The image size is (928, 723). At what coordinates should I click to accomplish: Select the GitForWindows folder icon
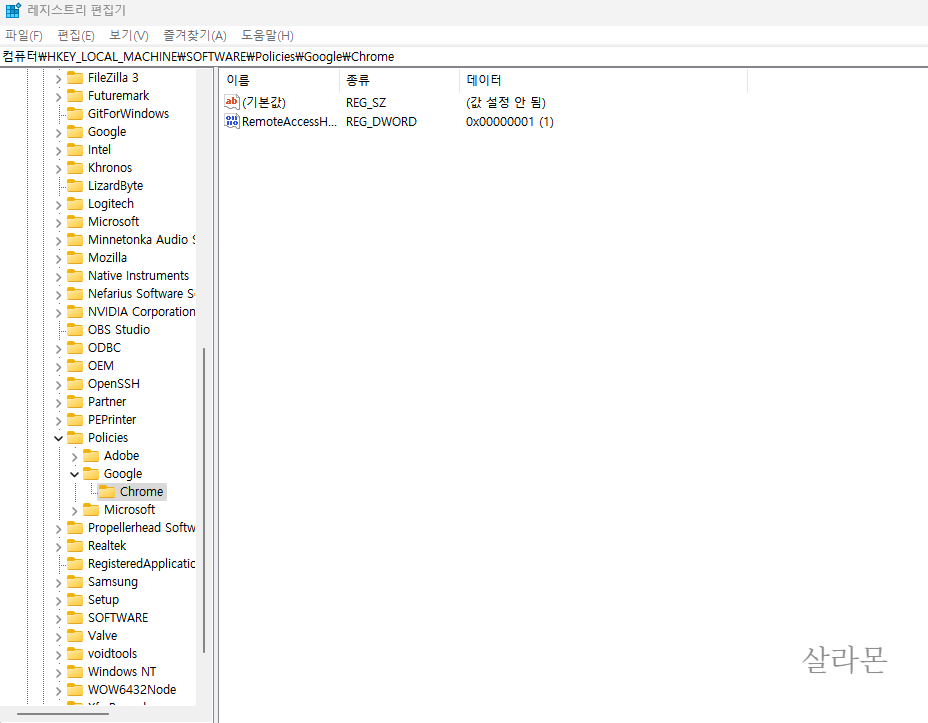click(x=75, y=114)
